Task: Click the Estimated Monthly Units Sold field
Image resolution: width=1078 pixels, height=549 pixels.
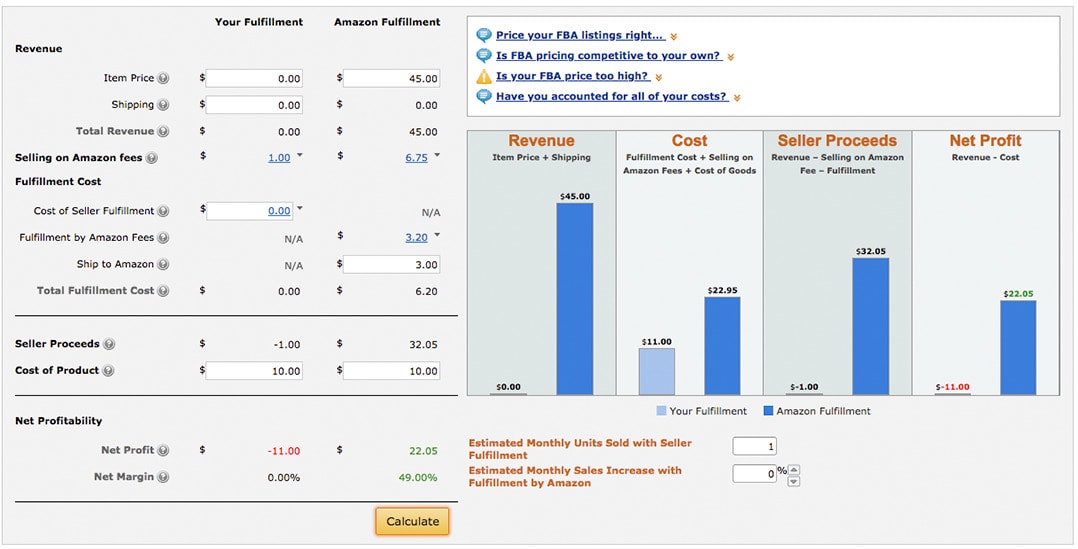Action: tap(754, 446)
